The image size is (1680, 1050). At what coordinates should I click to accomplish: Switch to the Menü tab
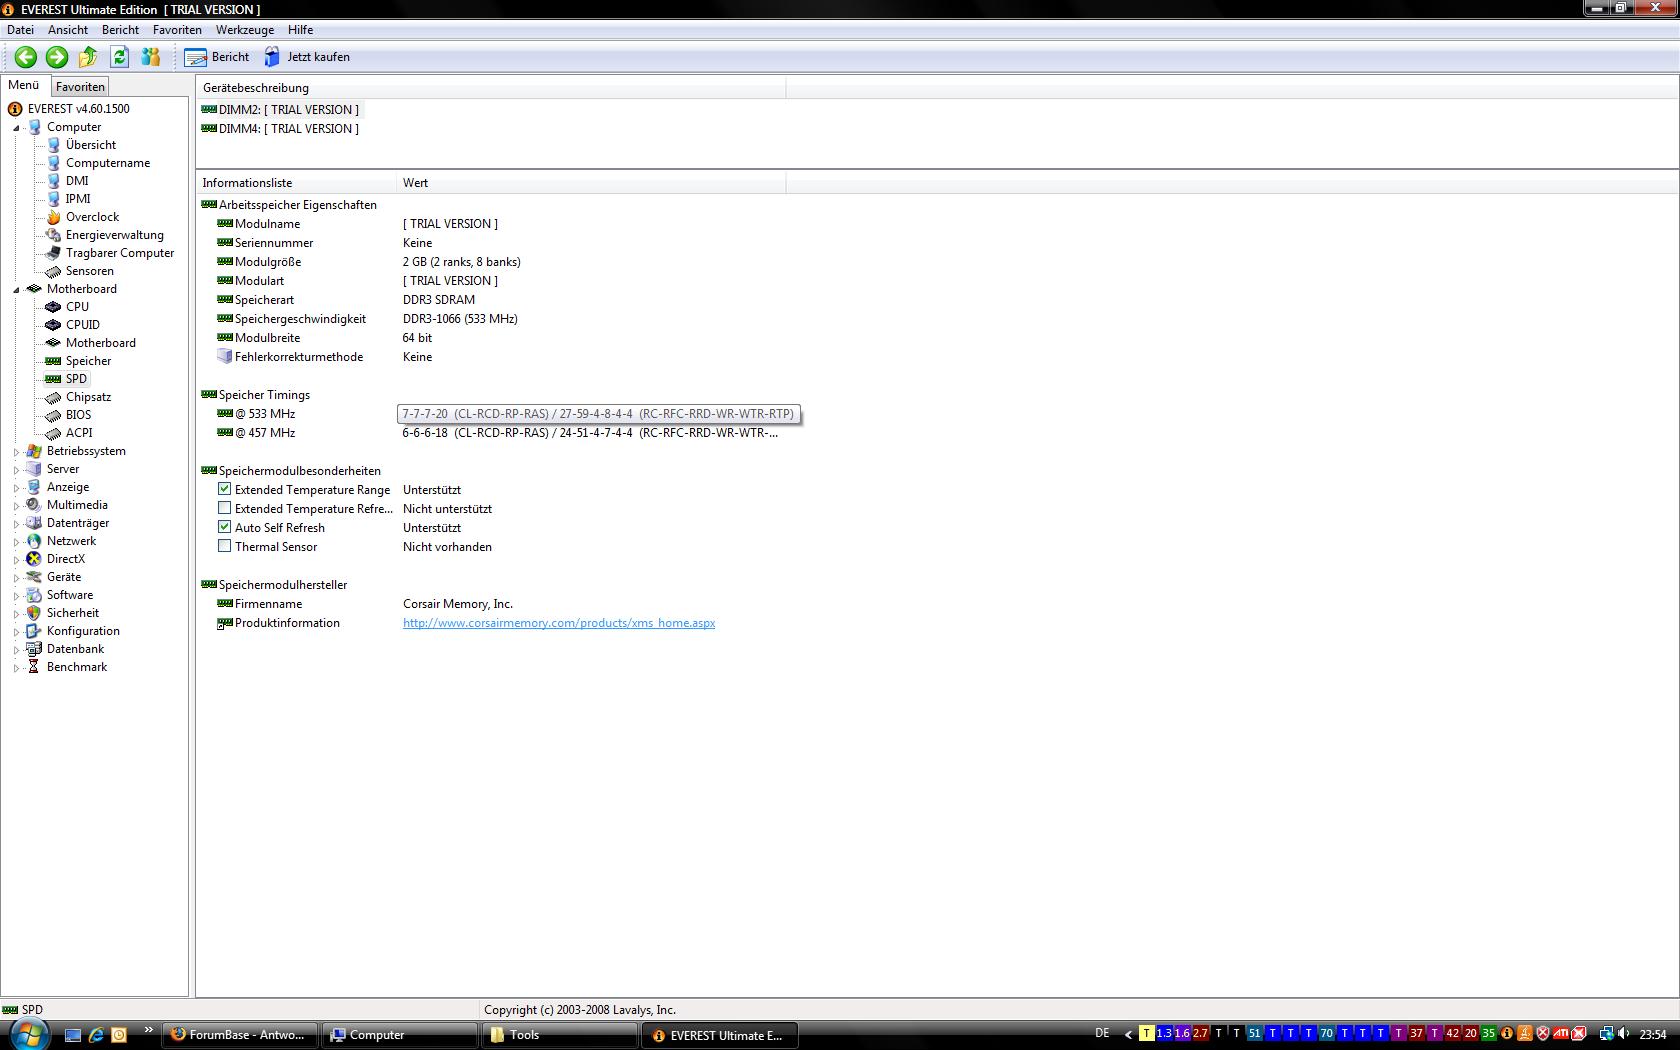[24, 86]
